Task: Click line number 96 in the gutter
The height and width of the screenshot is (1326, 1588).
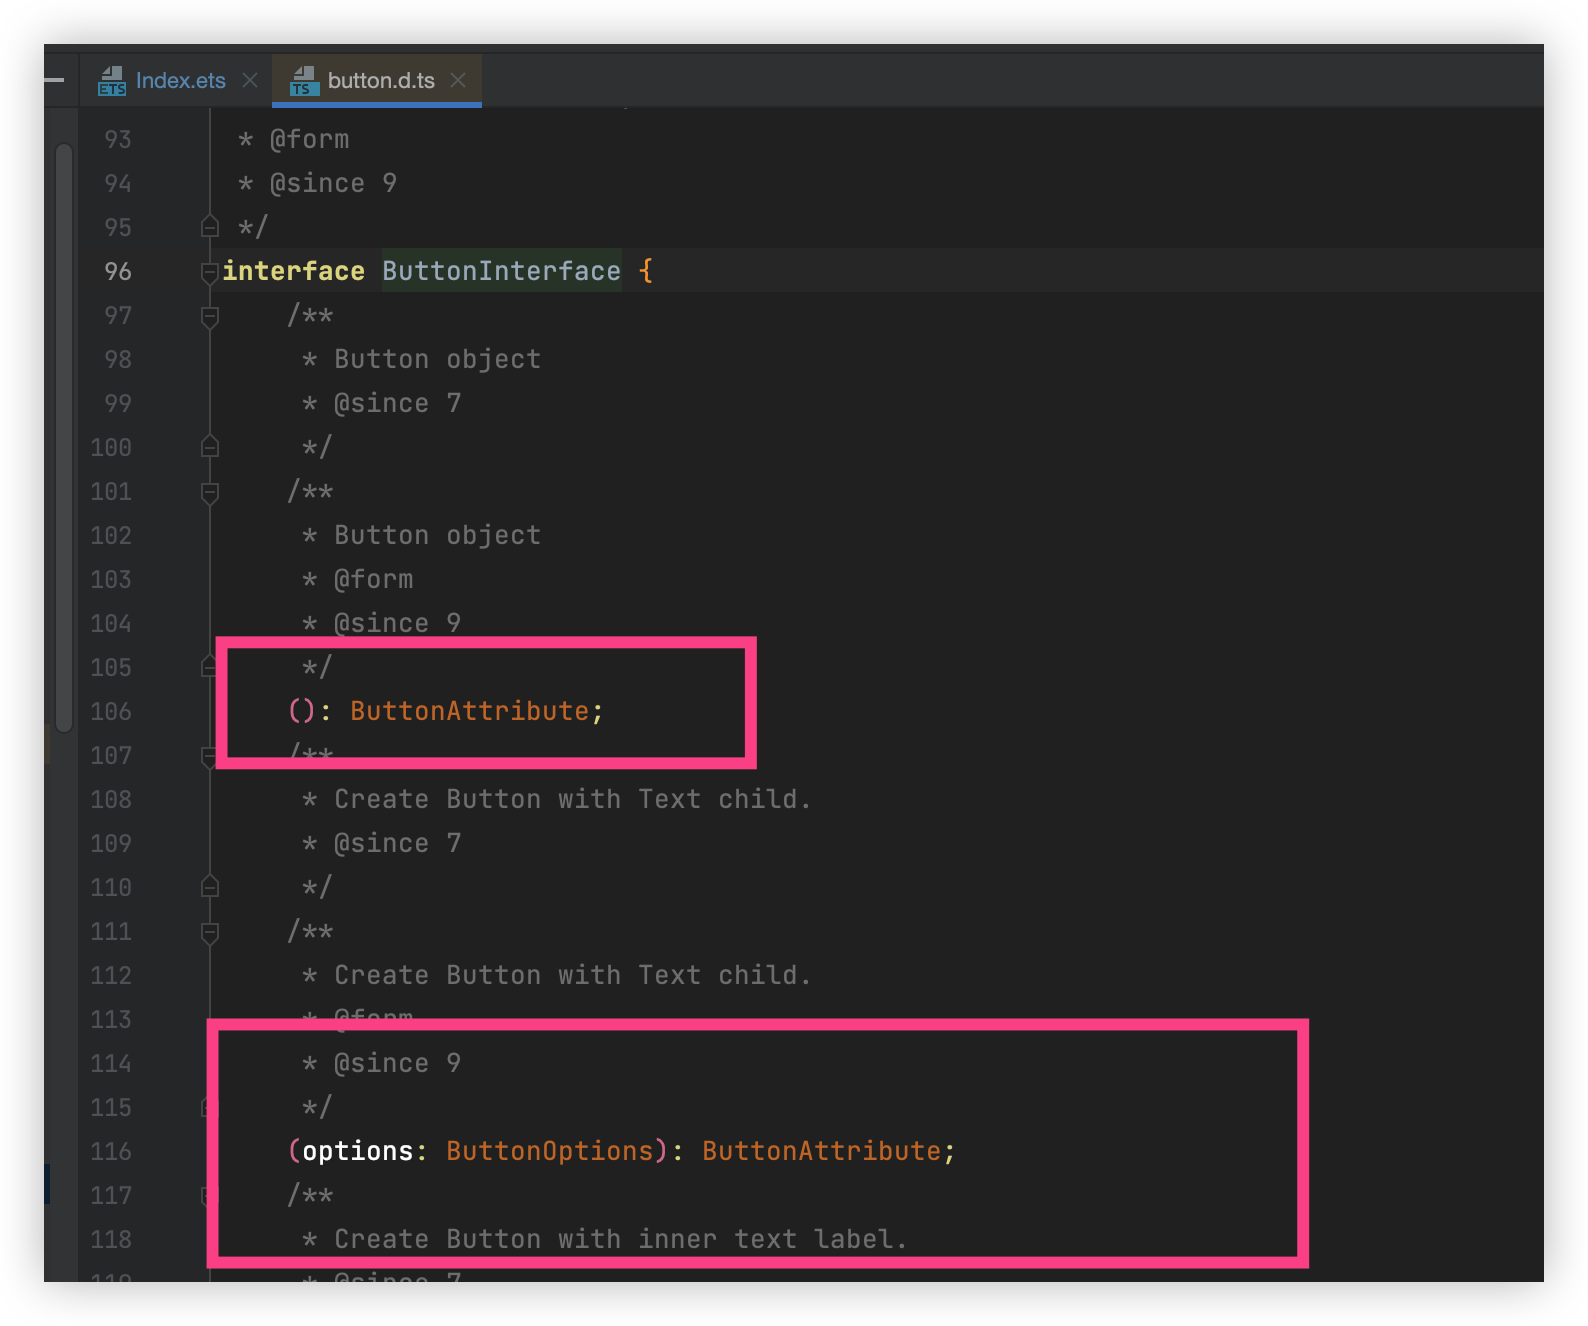Action: tap(118, 271)
